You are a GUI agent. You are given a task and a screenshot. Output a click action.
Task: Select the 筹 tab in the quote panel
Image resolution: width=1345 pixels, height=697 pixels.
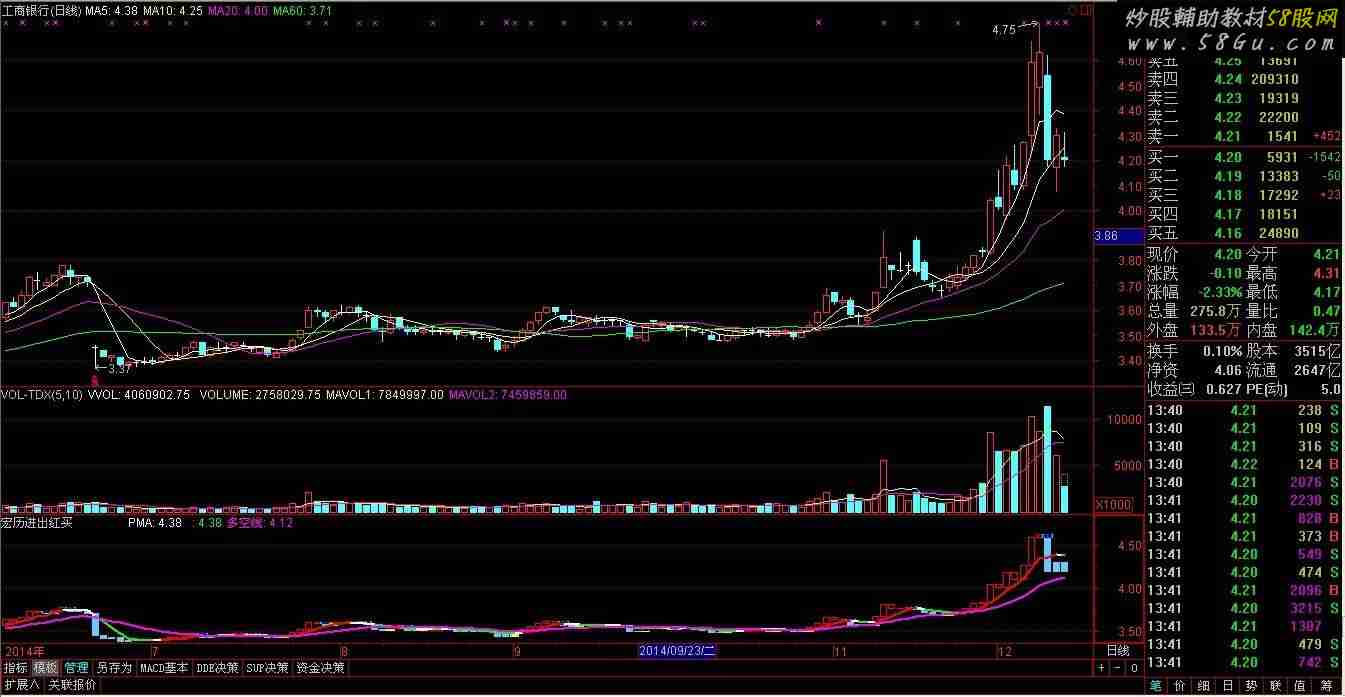1327,686
